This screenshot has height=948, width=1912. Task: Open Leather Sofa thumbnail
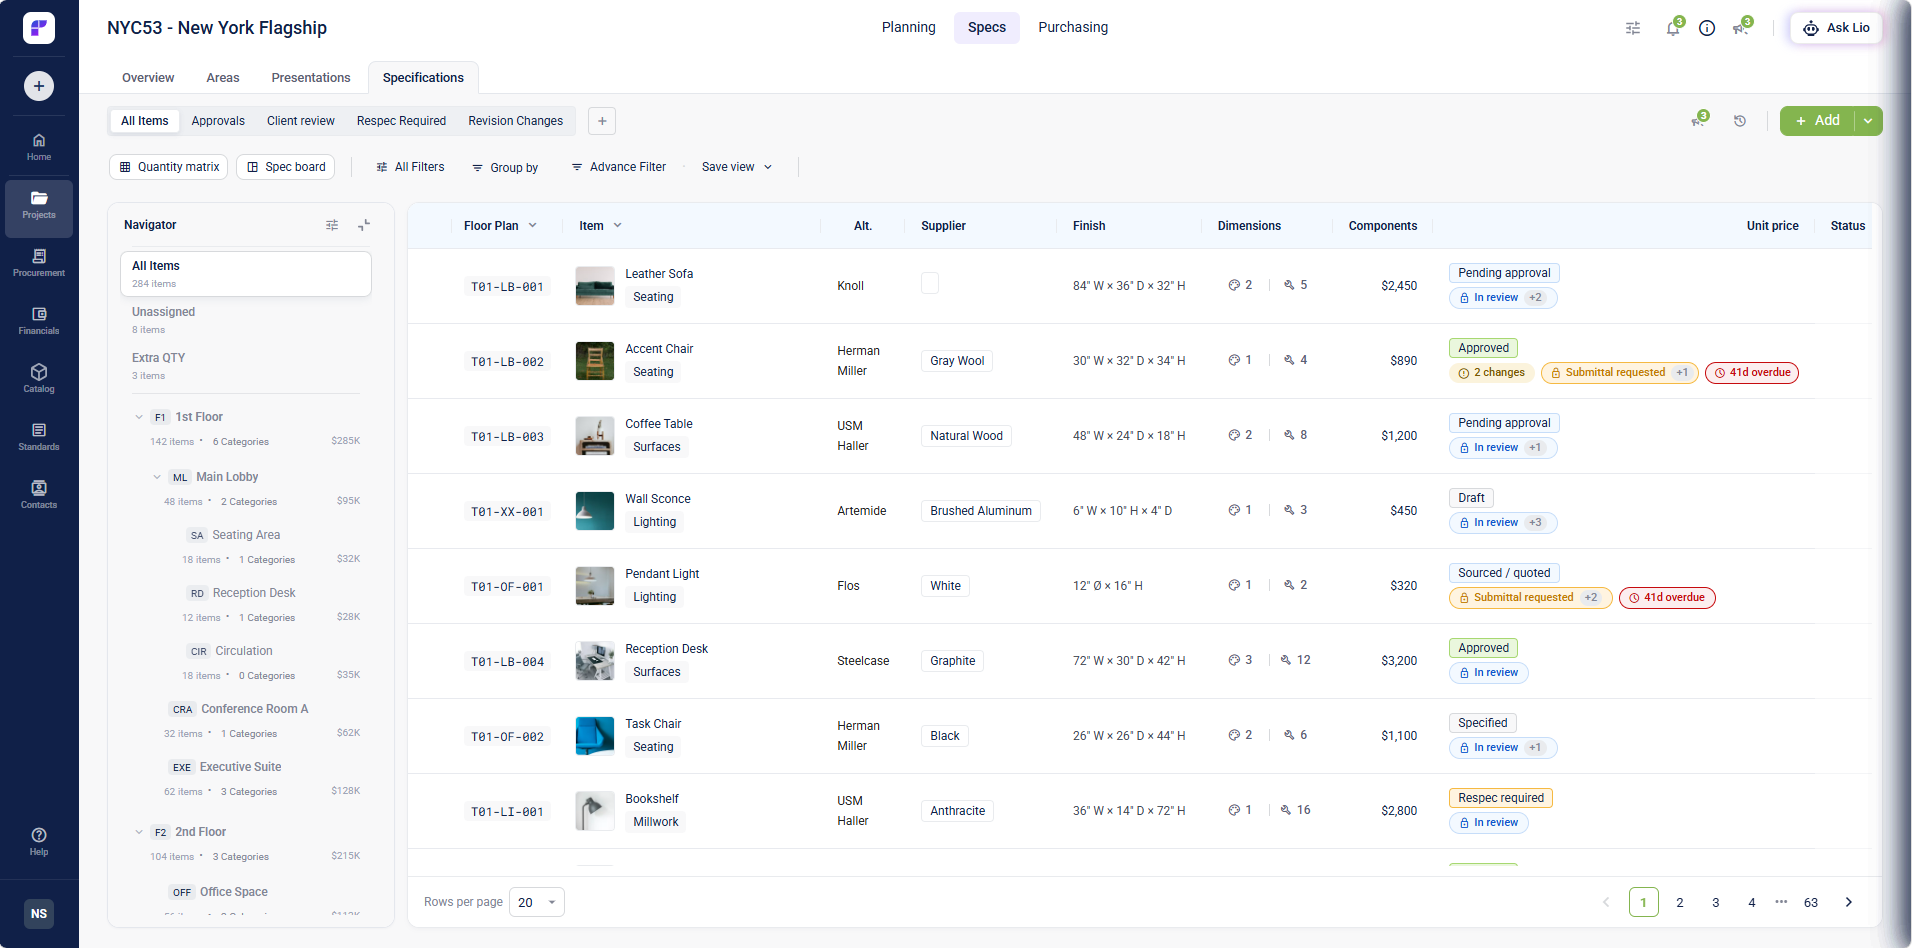tap(595, 286)
